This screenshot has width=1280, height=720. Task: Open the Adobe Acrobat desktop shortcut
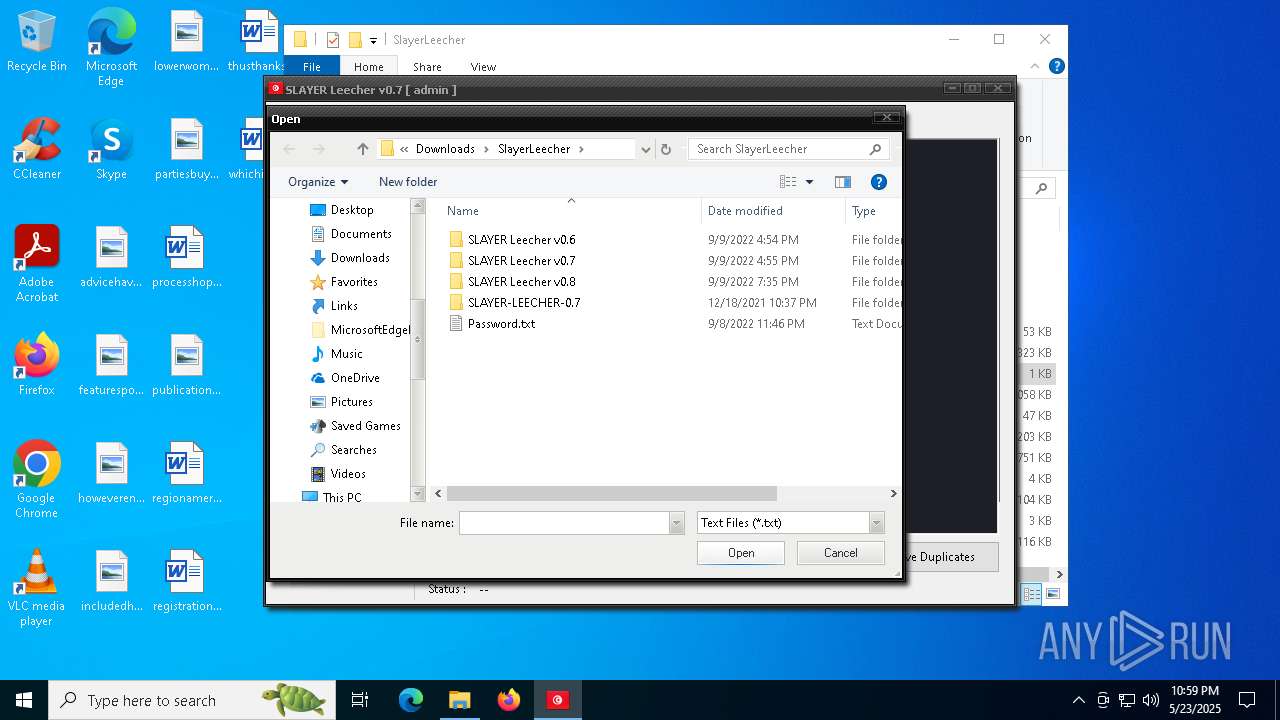pos(37,264)
